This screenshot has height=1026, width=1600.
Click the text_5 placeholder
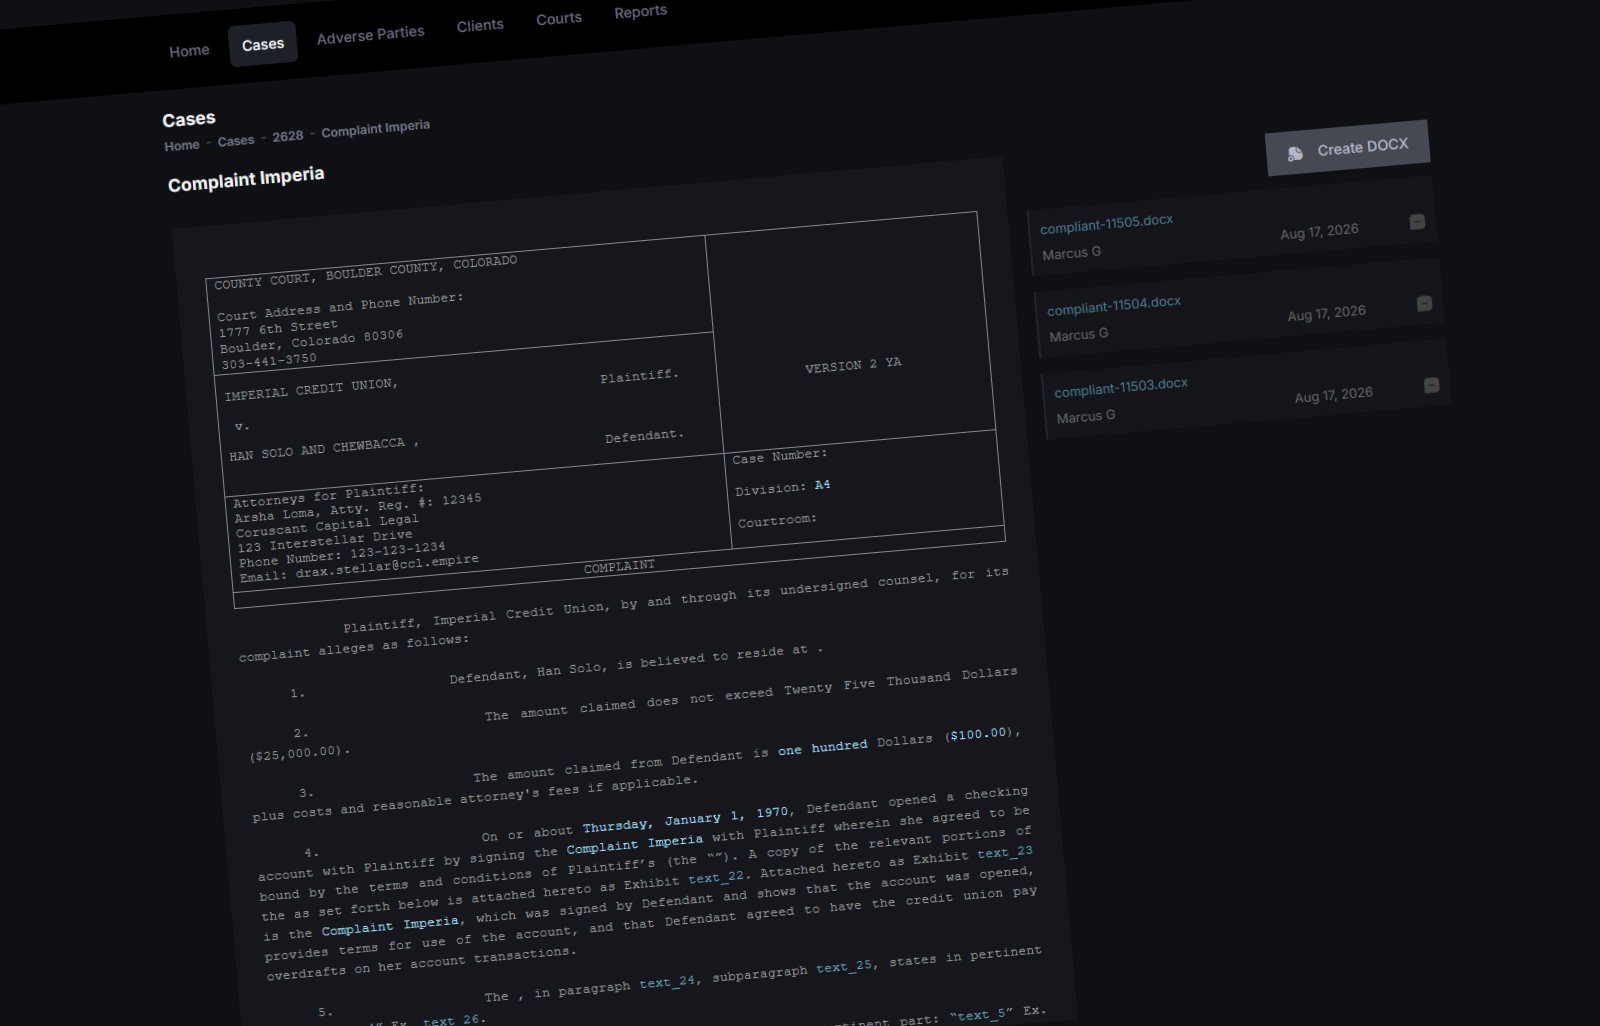pos(981,1015)
